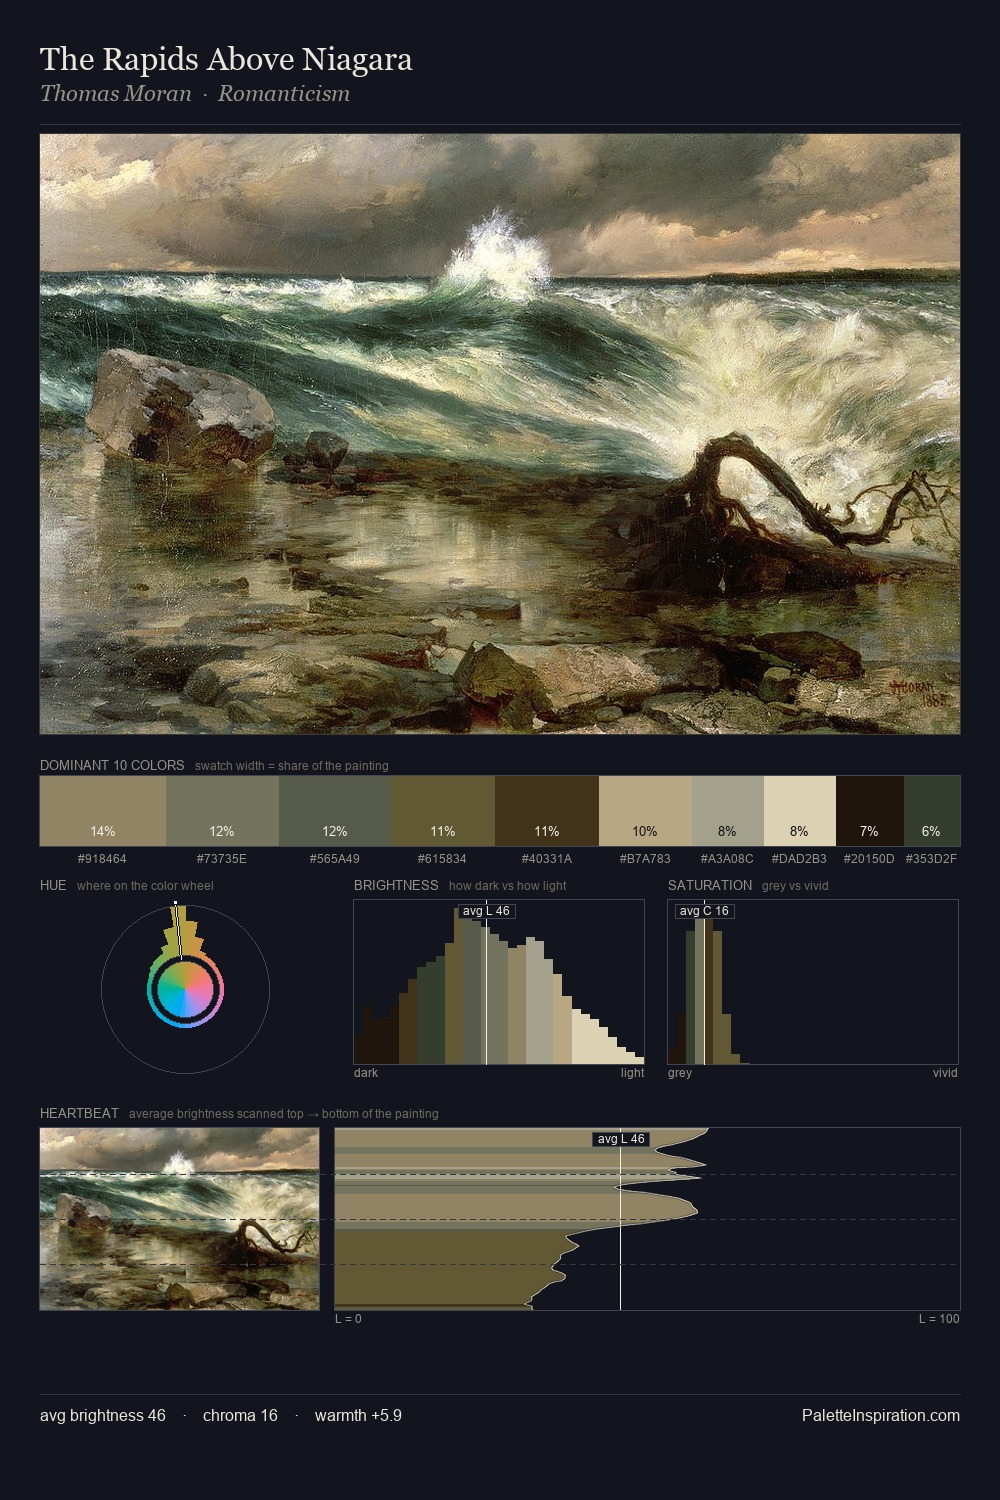This screenshot has width=1000, height=1500.
Task: Choose the #A3A08C grey swatch
Action: (728, 811)
